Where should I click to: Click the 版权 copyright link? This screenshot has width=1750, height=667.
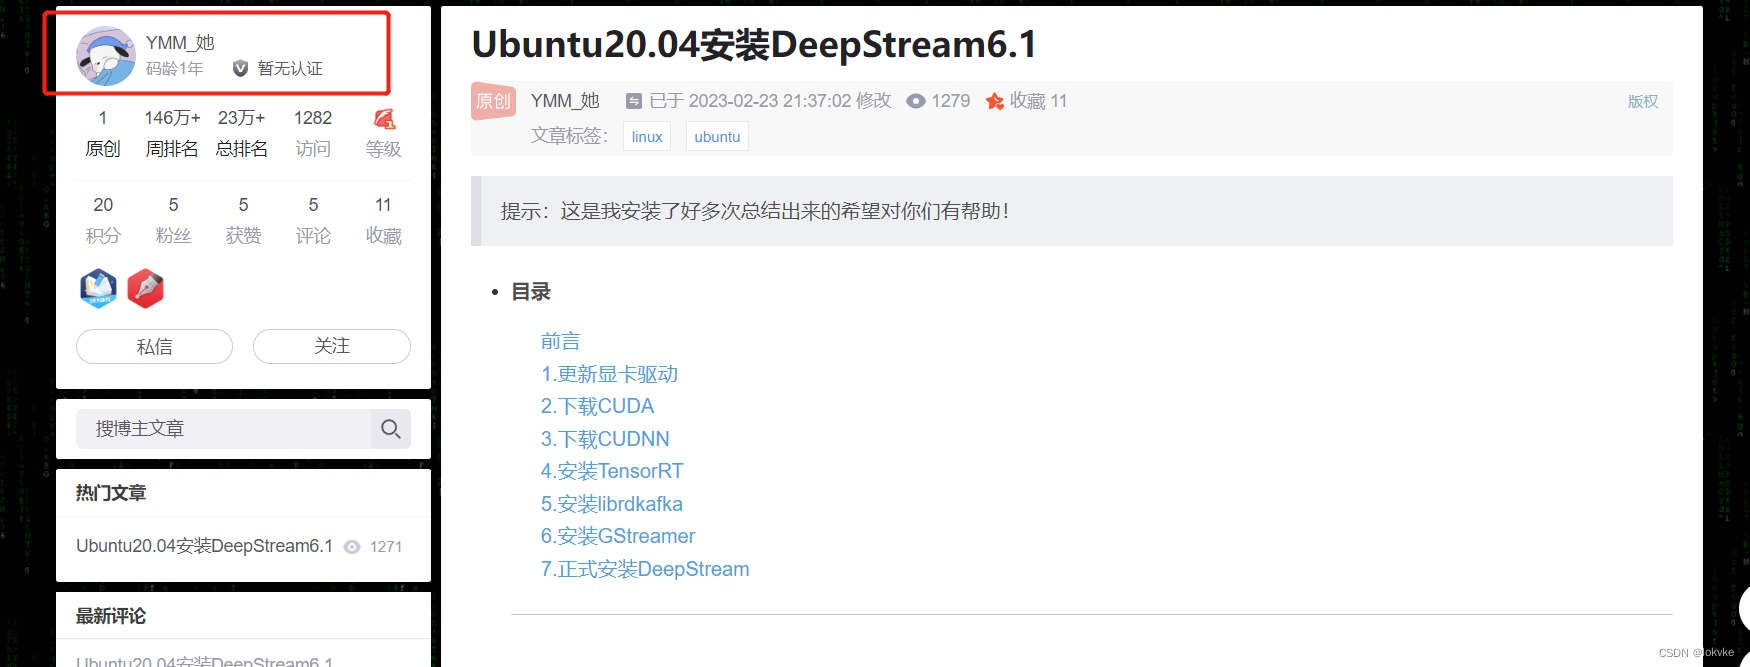(1643, 101)
